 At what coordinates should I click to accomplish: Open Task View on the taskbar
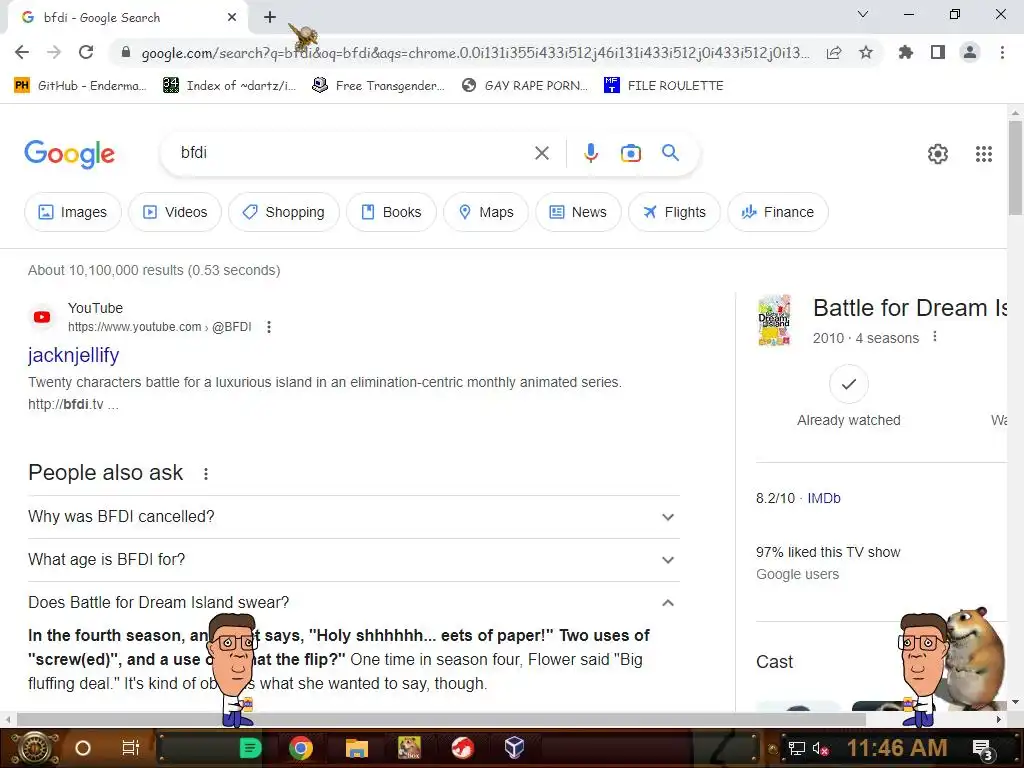point(131,748)
